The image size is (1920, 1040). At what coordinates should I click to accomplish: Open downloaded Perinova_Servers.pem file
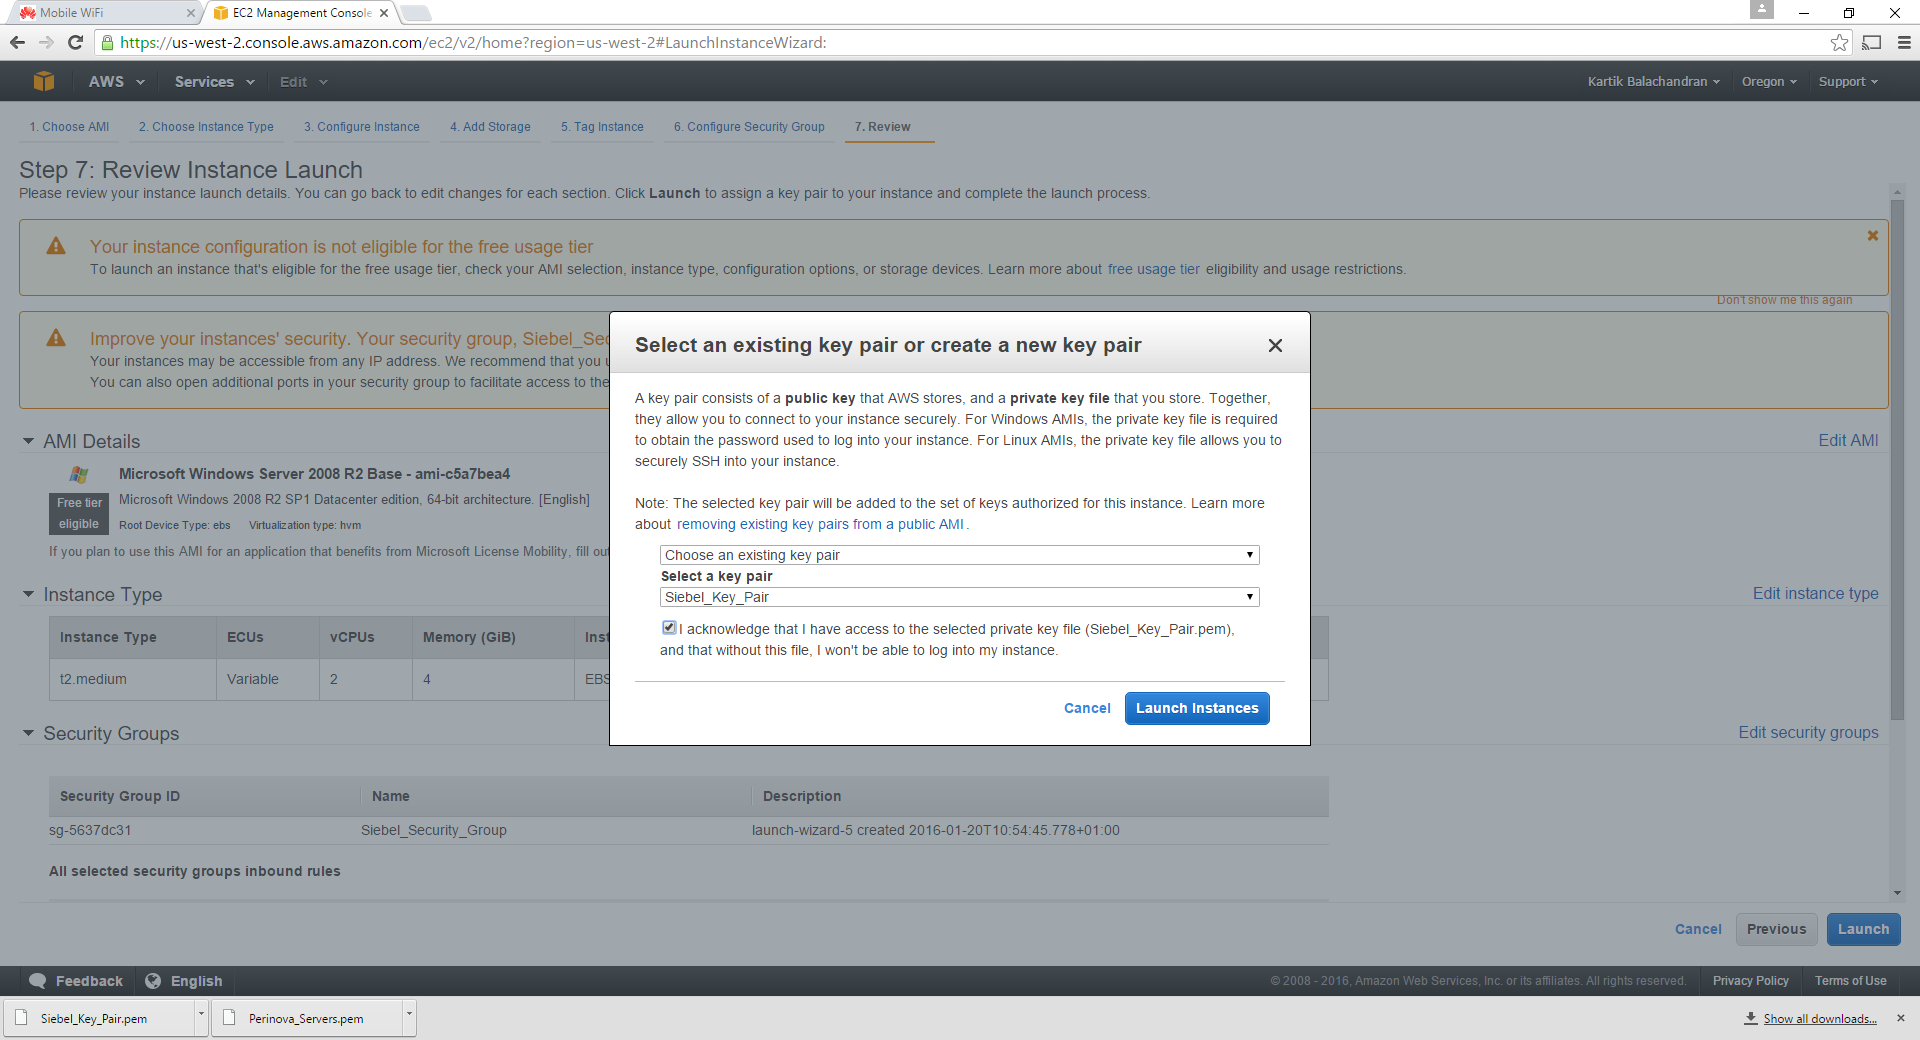point(307,1018)
